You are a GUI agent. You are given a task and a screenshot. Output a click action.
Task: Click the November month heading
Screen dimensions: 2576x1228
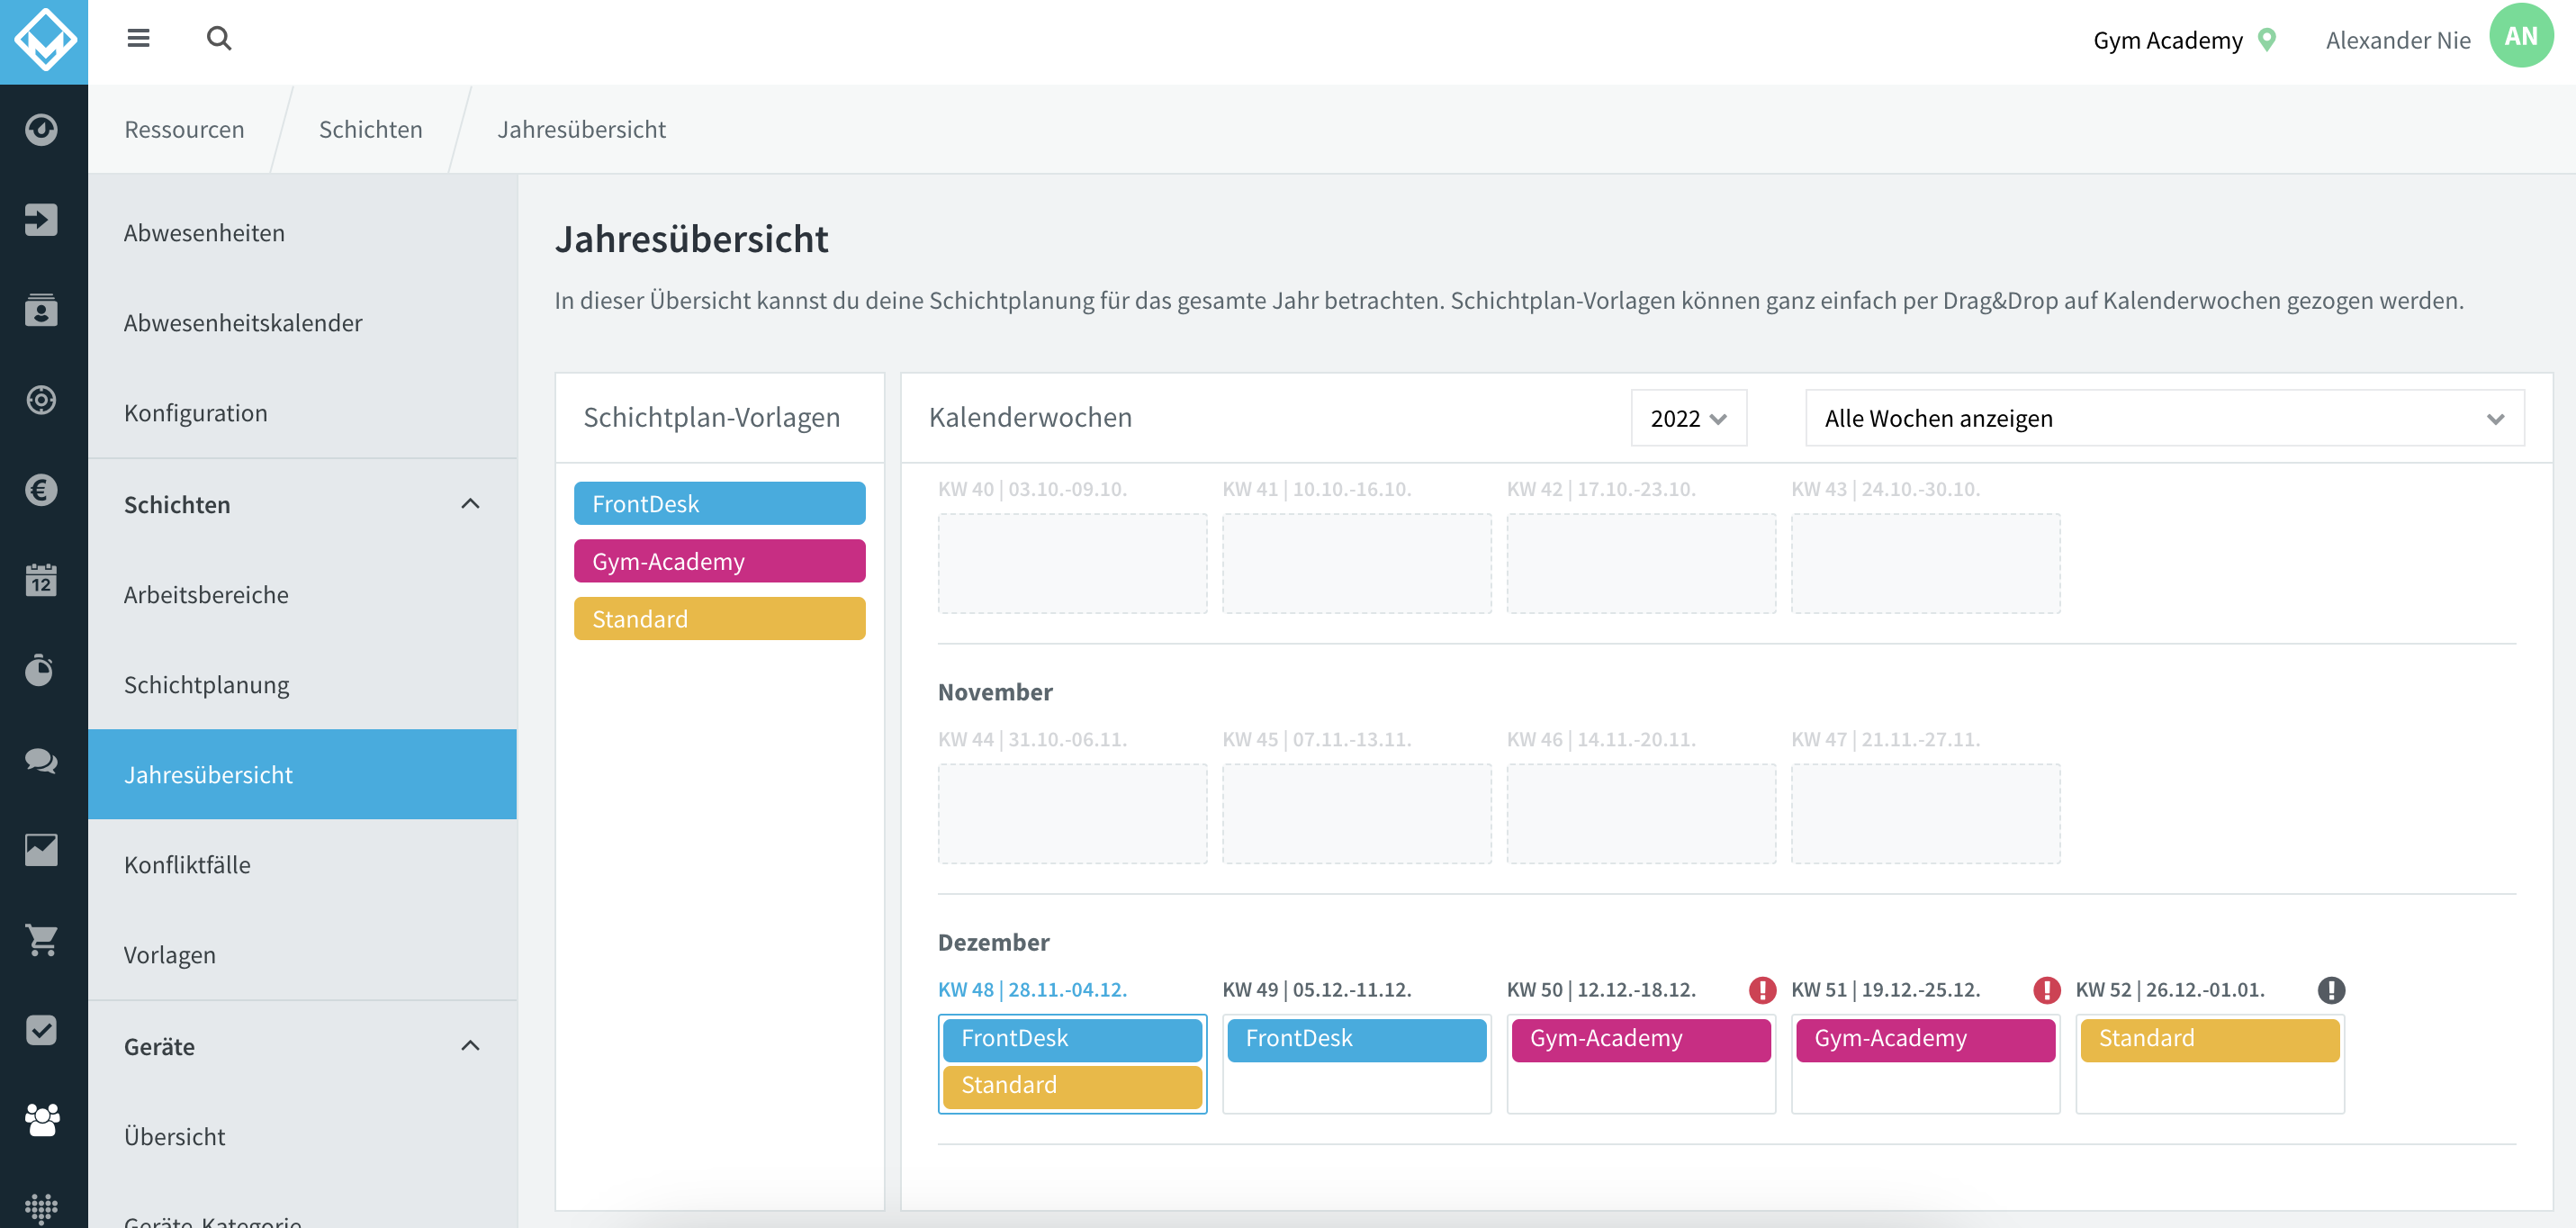[995, 692]
